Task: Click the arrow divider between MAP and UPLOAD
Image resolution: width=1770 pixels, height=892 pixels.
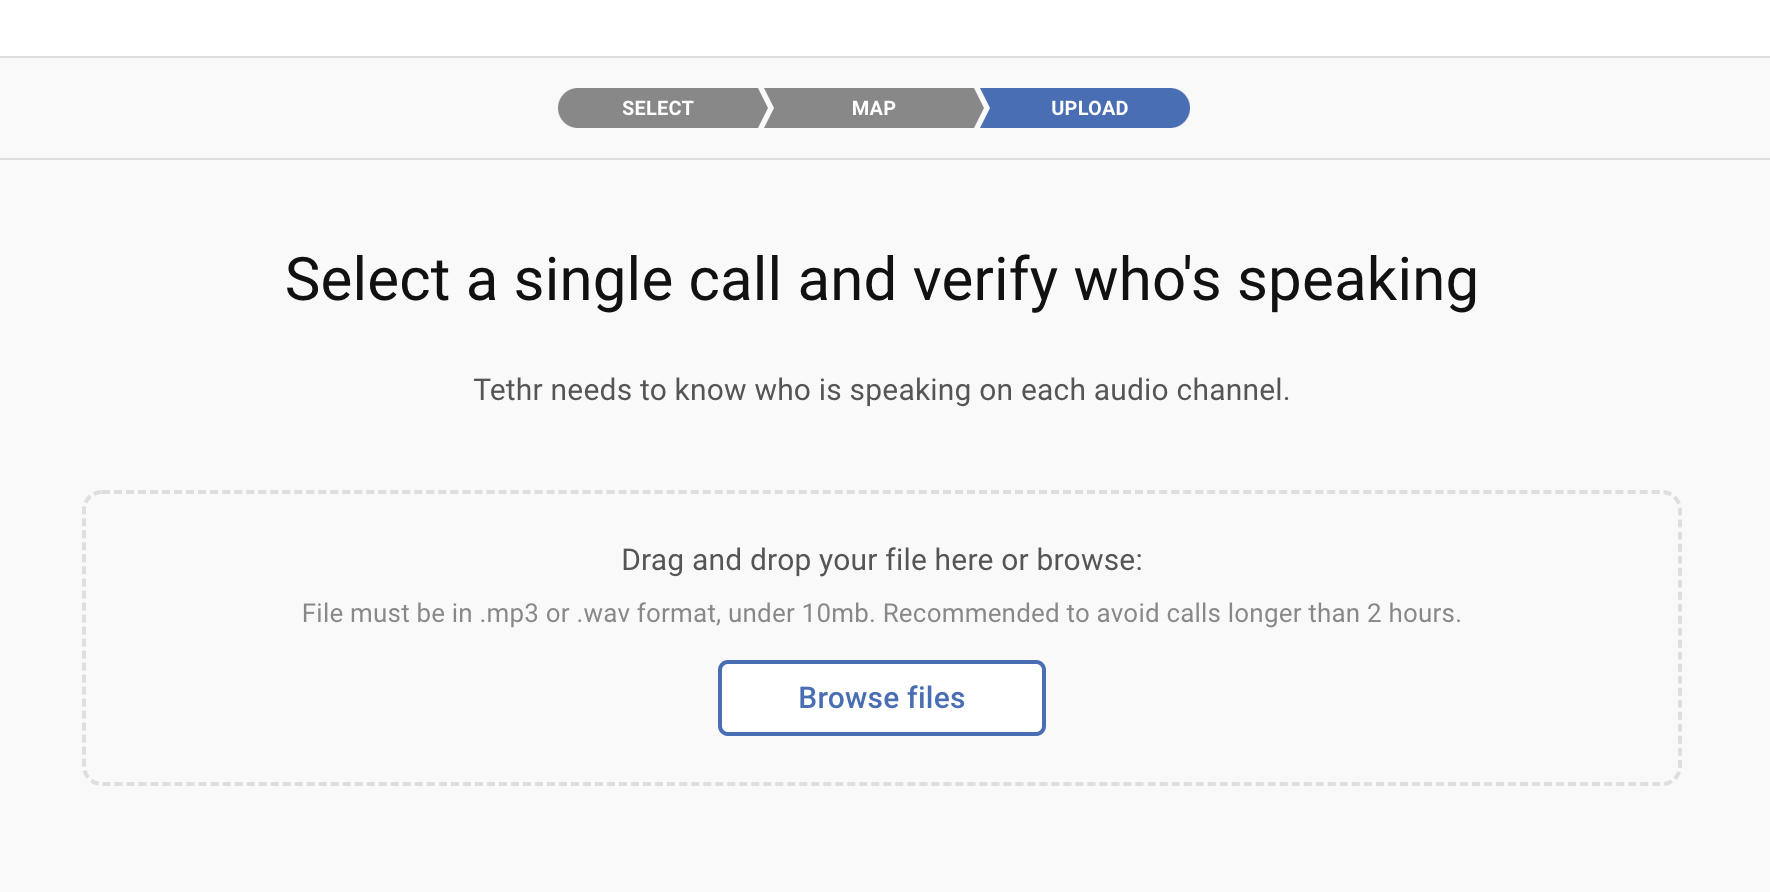Action: click(982, 108)
